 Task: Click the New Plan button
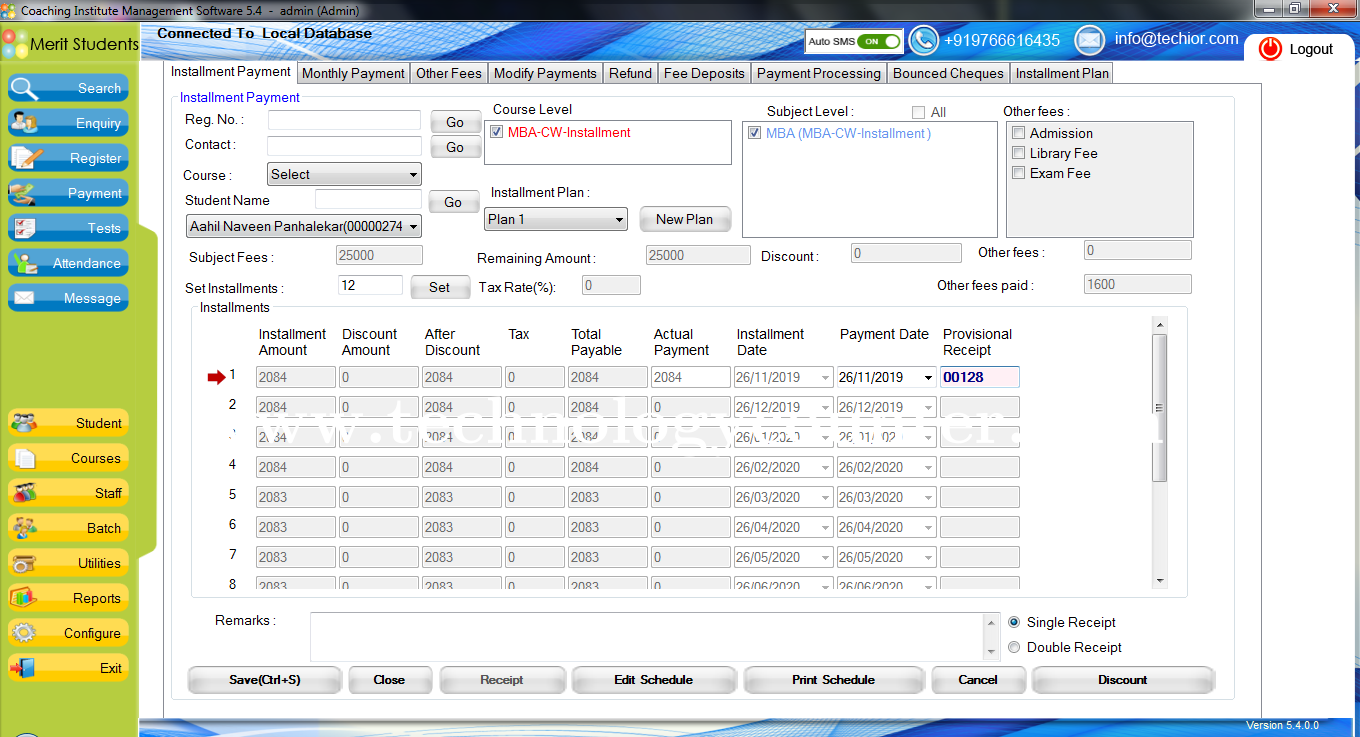click(x=685, y=219)
